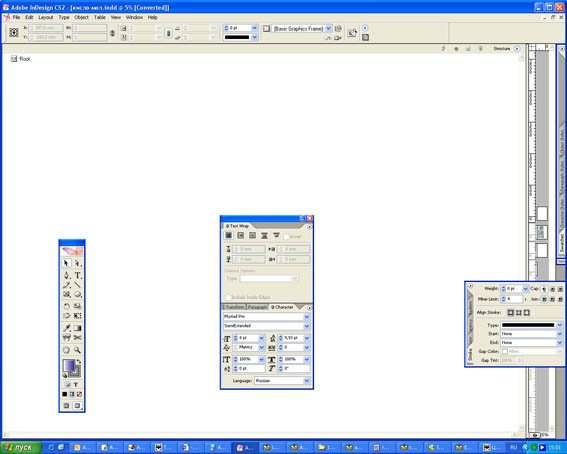Select the Scale tool
Image resolution: width=567 pixels, height=454 pixels.
click(78, 306)
